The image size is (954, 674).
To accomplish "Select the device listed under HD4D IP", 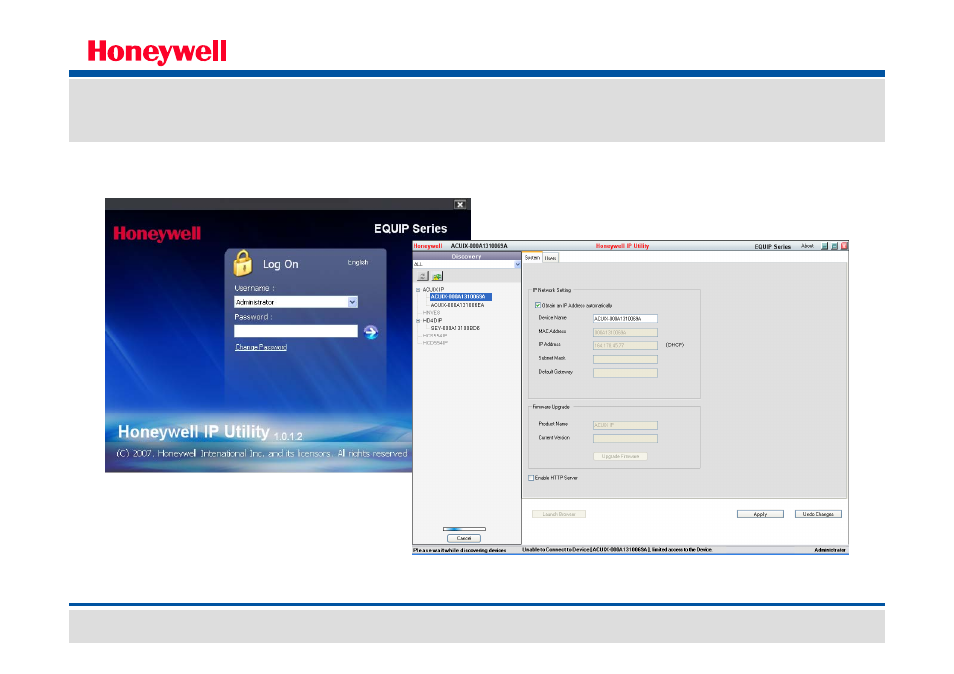I will coord(455,328).
